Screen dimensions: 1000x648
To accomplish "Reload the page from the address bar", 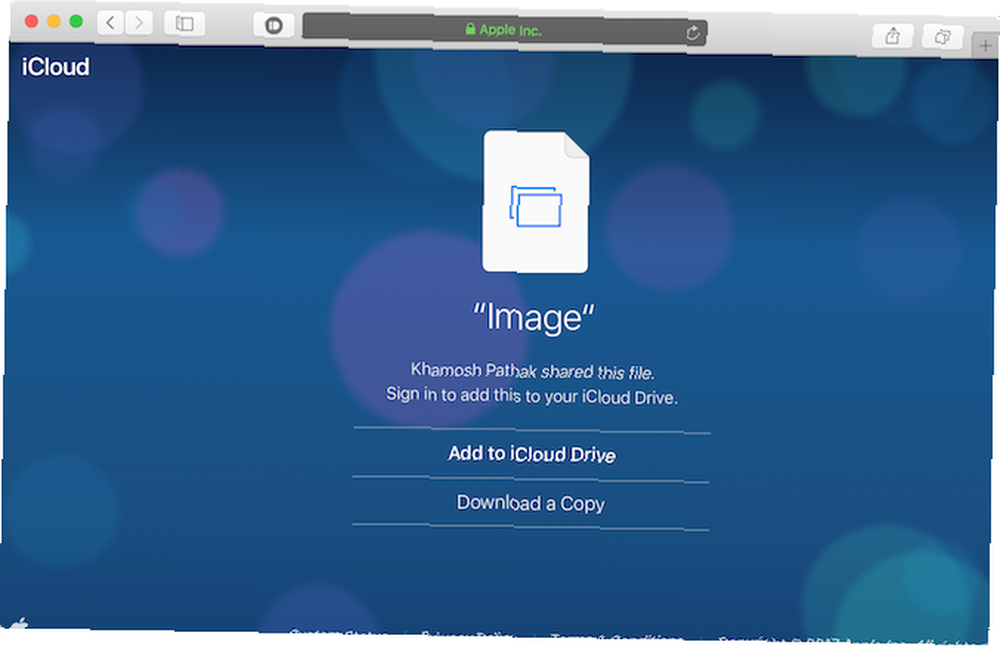I will tap(693, 33).
